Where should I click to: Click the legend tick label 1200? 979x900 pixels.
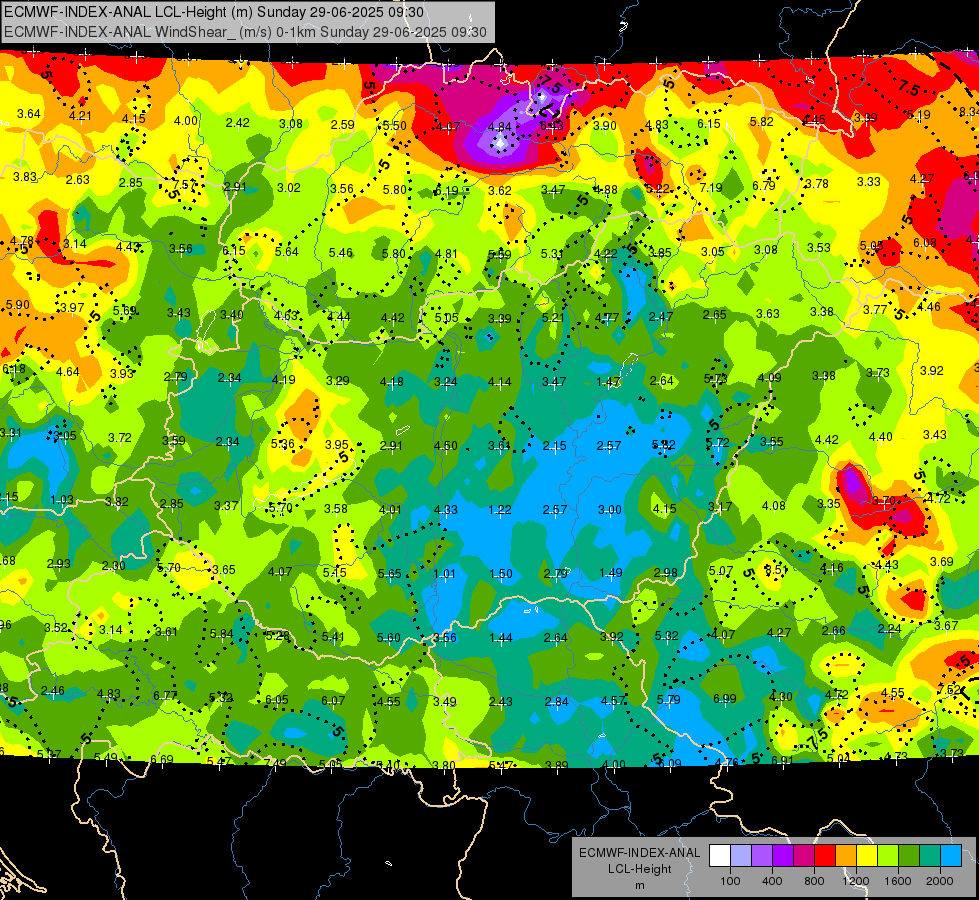[856, 881]
